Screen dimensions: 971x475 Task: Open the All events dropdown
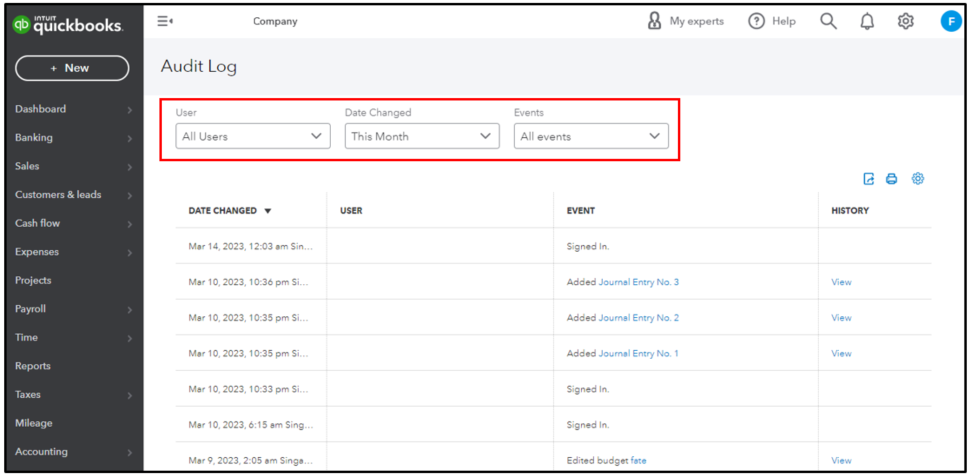click(x=591, y=136)
